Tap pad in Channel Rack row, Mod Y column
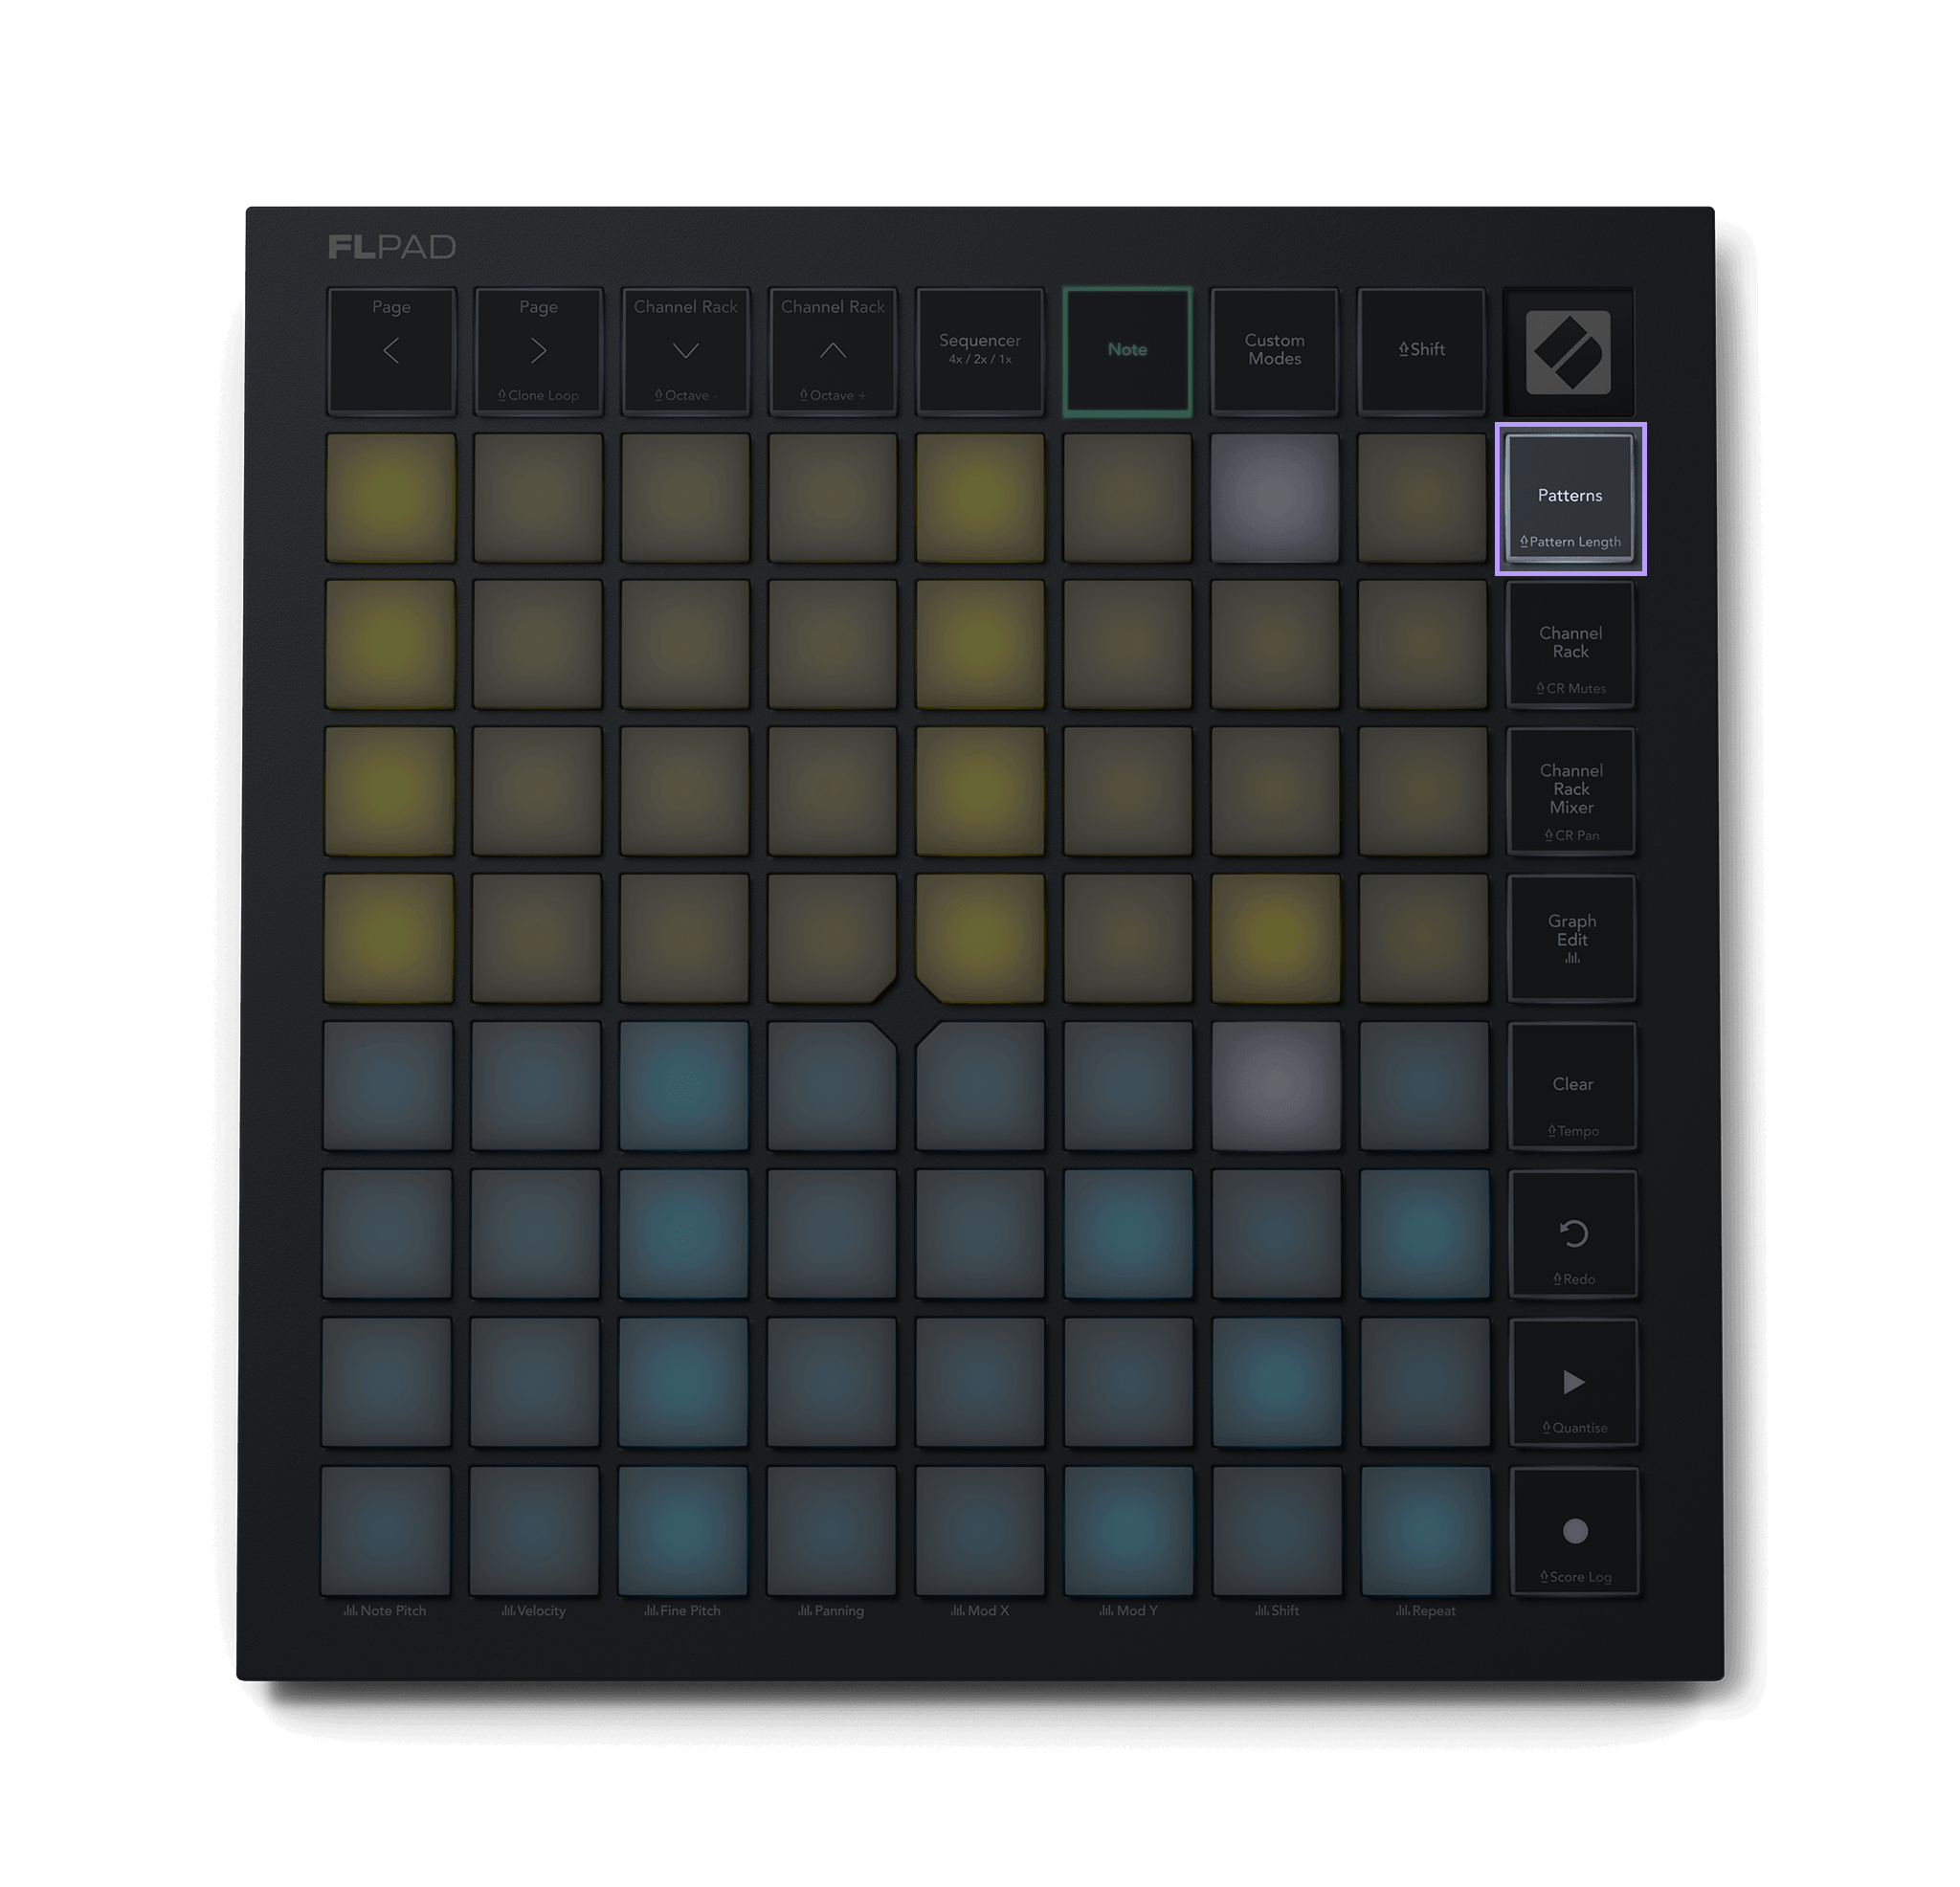This screenshot has width=1960, height=1887. 1127,645
